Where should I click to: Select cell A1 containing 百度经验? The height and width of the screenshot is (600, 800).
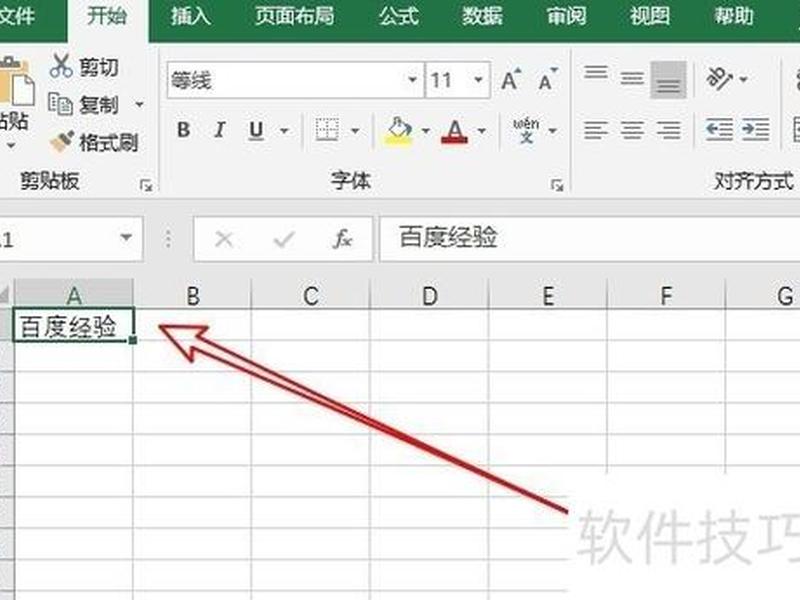coord(74,326)
